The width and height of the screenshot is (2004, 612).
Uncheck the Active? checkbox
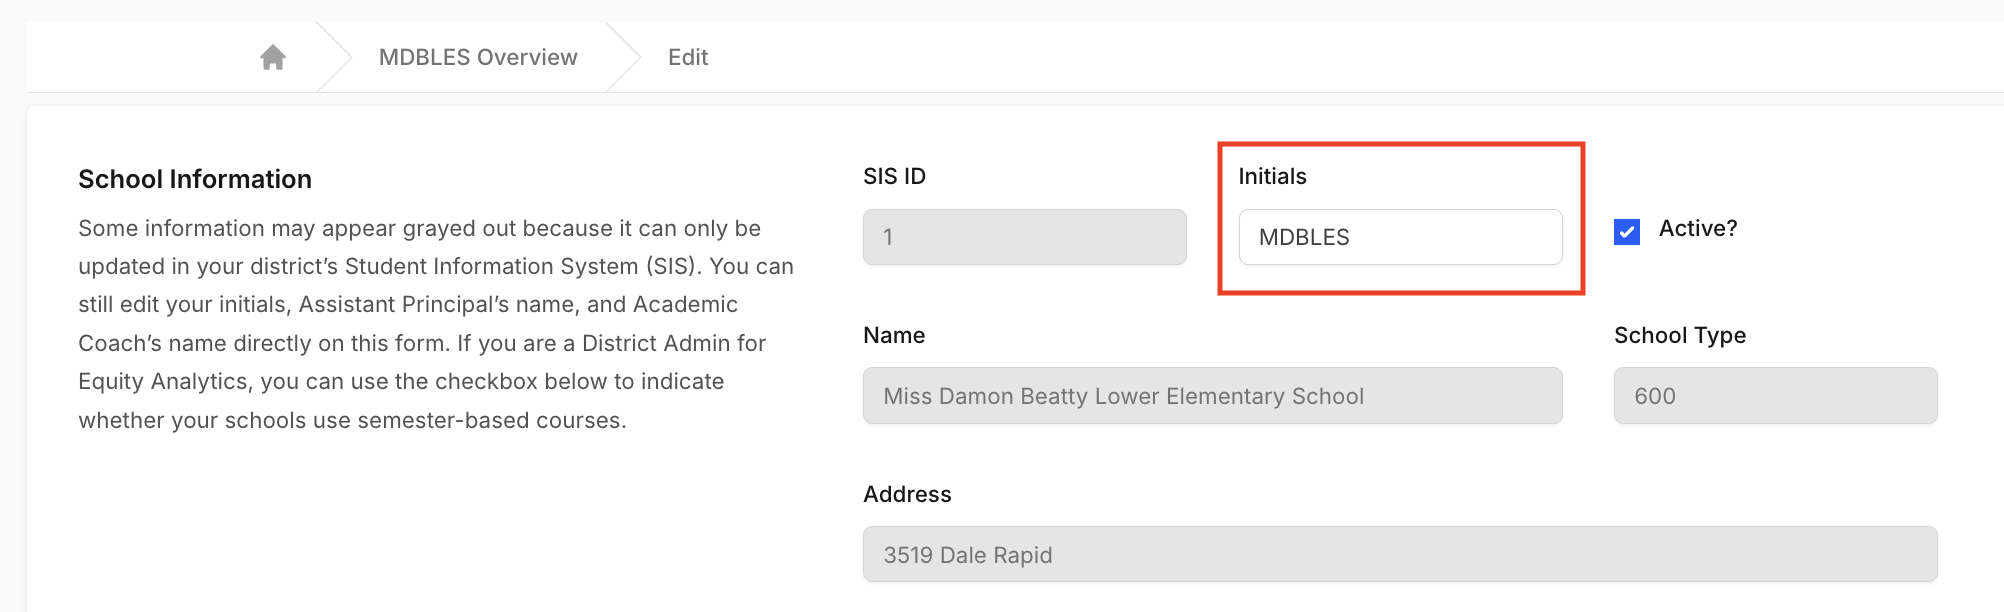pos(1627,232)
